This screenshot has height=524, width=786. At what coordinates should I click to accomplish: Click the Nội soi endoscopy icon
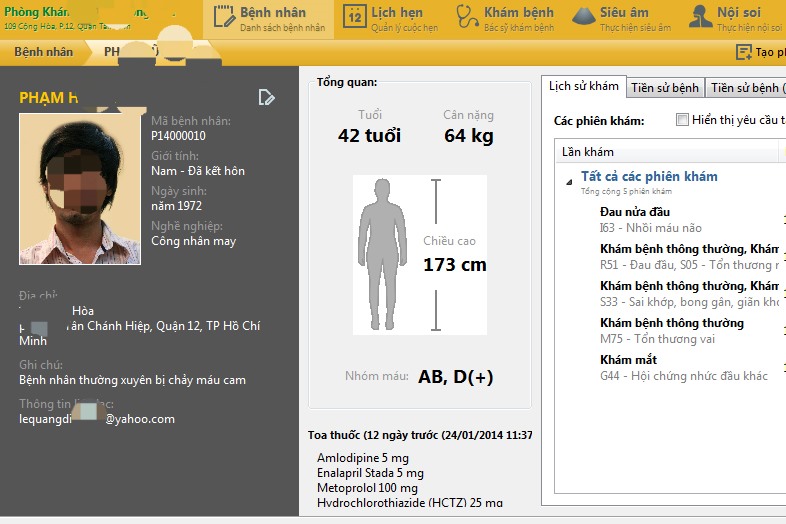point(701,18)
